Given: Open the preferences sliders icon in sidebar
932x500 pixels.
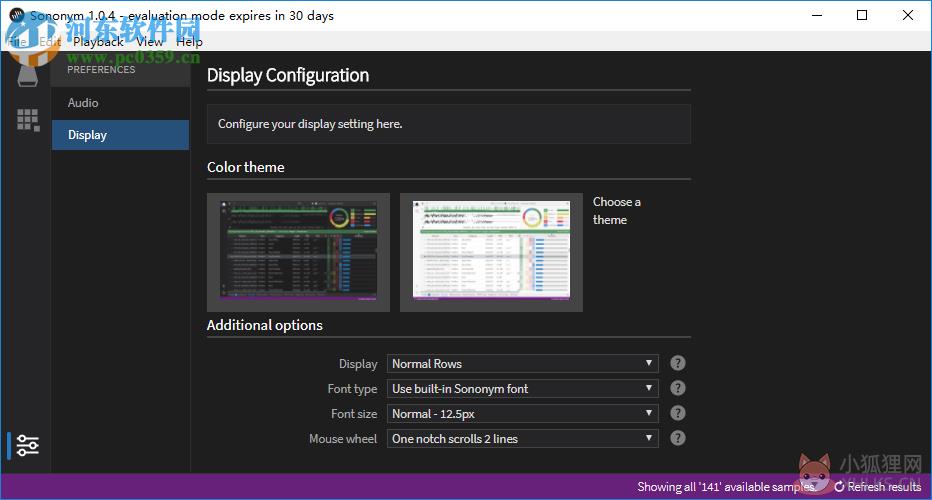Looking at the screenshot, I should point(27,445).
